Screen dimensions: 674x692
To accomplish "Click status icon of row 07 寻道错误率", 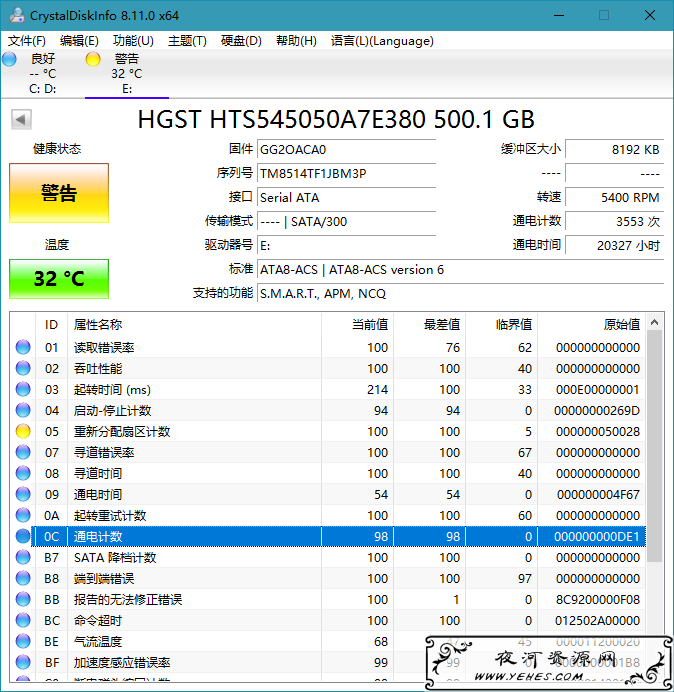I will [23, 452].
